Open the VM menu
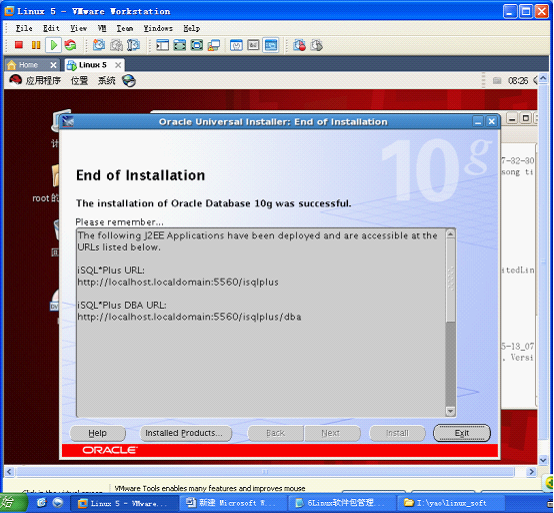The height and width of the screenshot is (513, 554). coord(102,28)
